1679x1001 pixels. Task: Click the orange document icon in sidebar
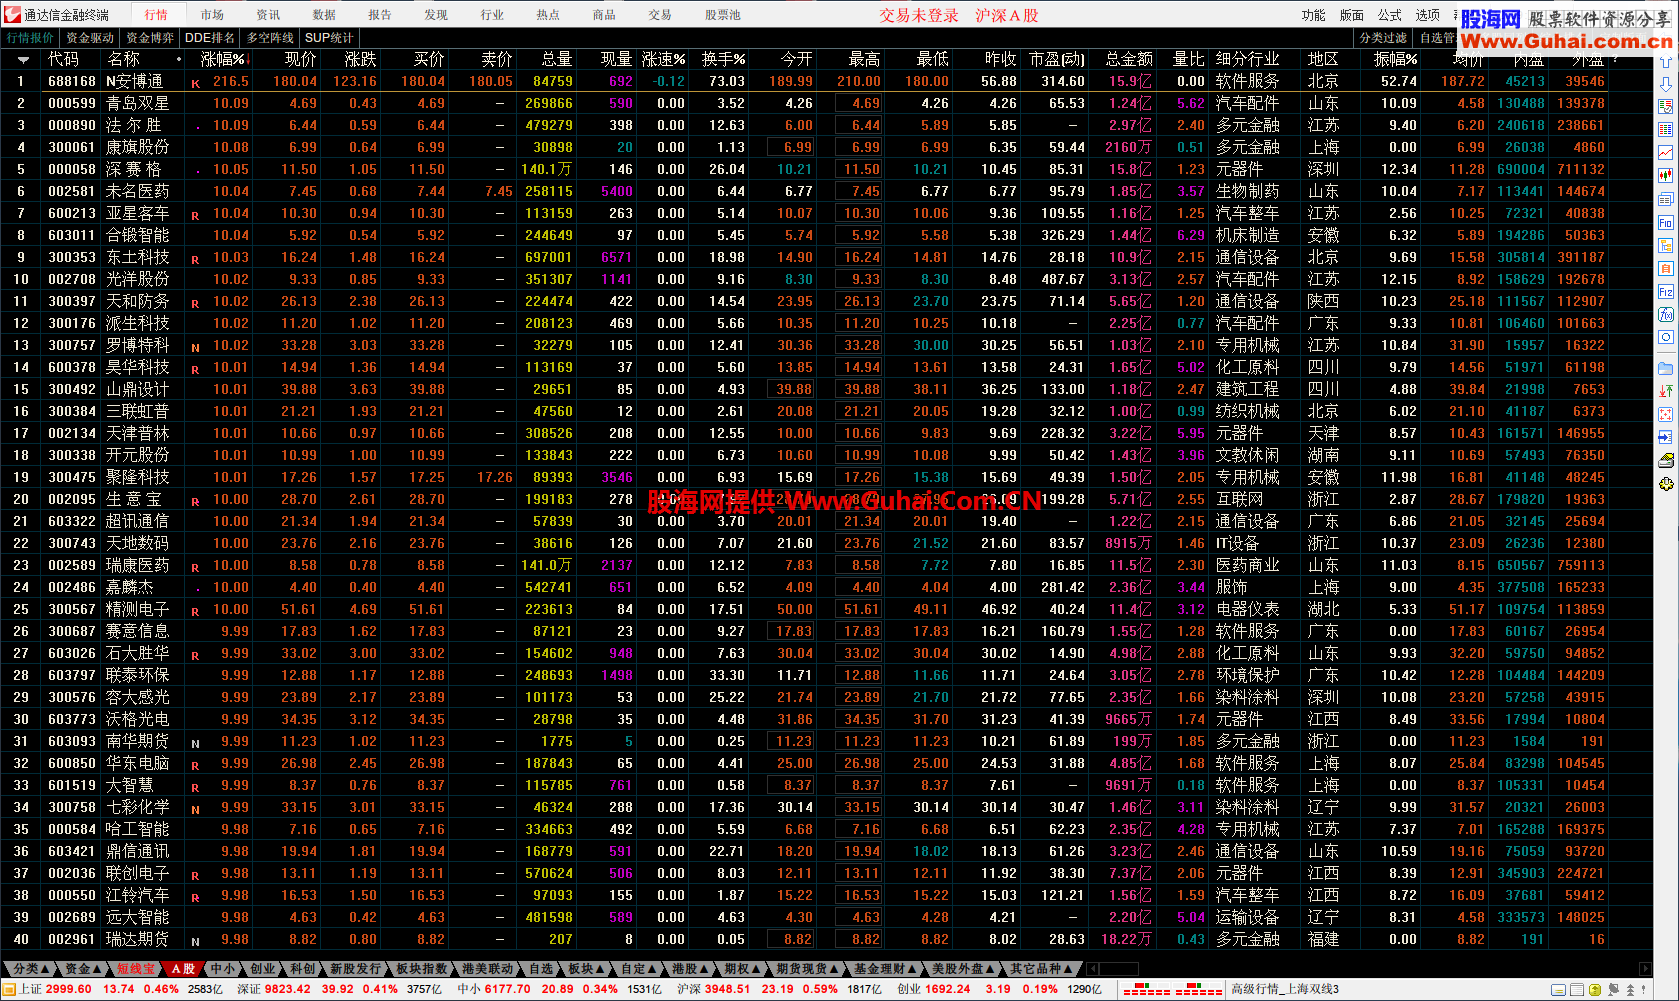pyautogui.click(x=1665, y=269)
